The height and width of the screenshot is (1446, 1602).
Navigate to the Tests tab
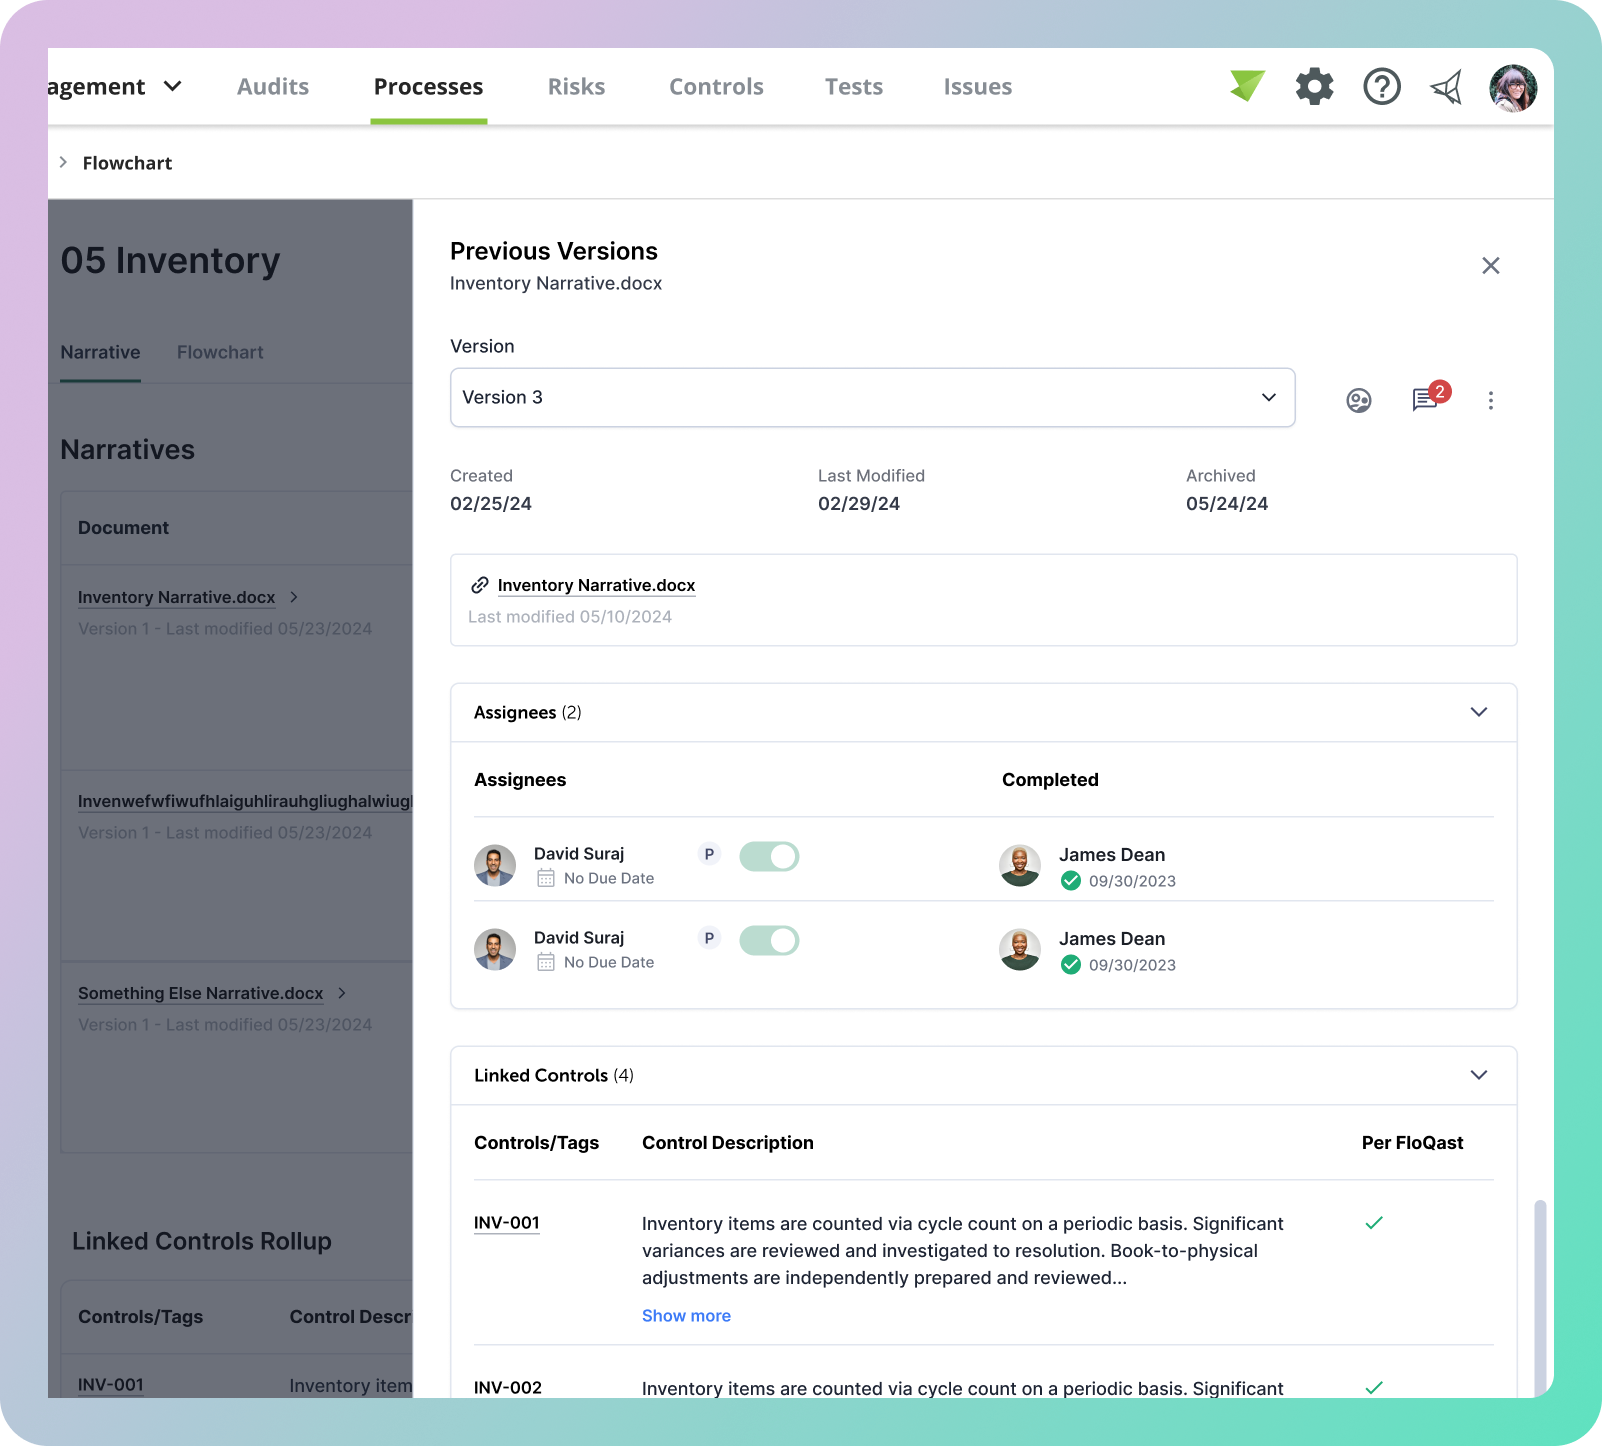pyautogui.click(x=854, y=87)
